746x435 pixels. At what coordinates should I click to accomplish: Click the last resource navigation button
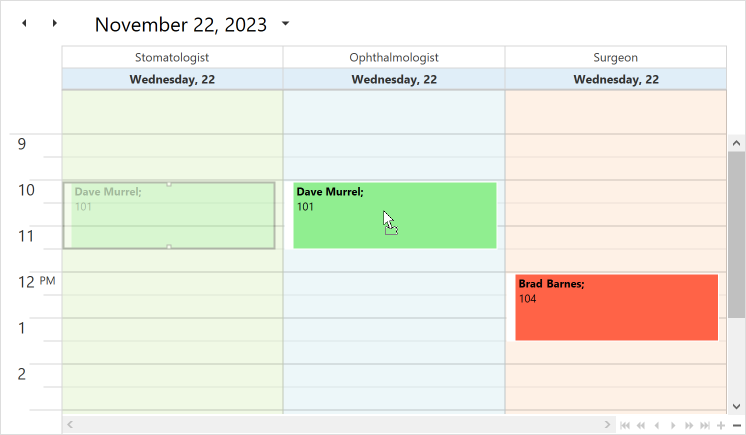pyautogui.click(x=705, y=425)
